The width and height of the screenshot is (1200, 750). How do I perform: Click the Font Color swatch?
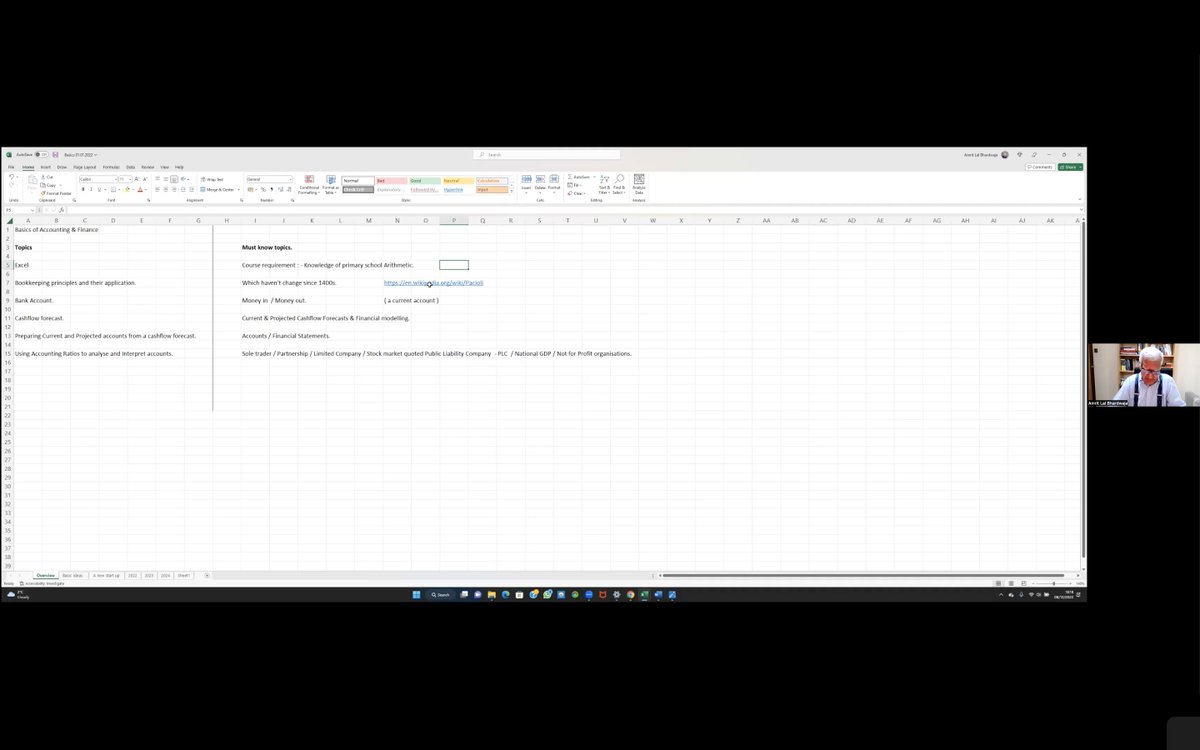pos(140,189)
